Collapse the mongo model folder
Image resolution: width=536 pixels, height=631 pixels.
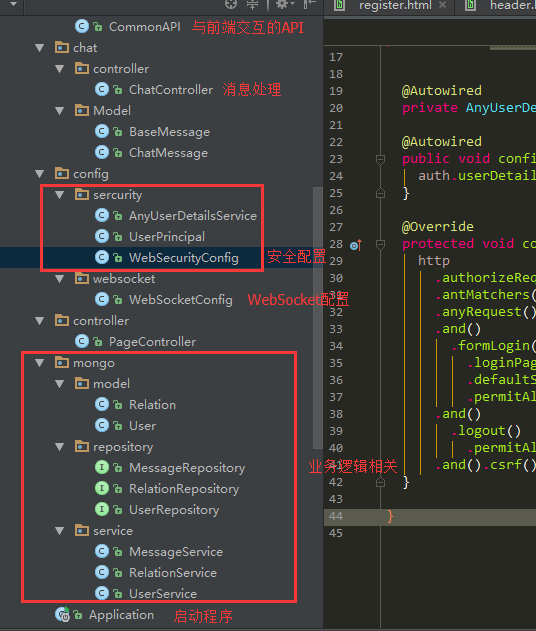[x=60, y=384]
